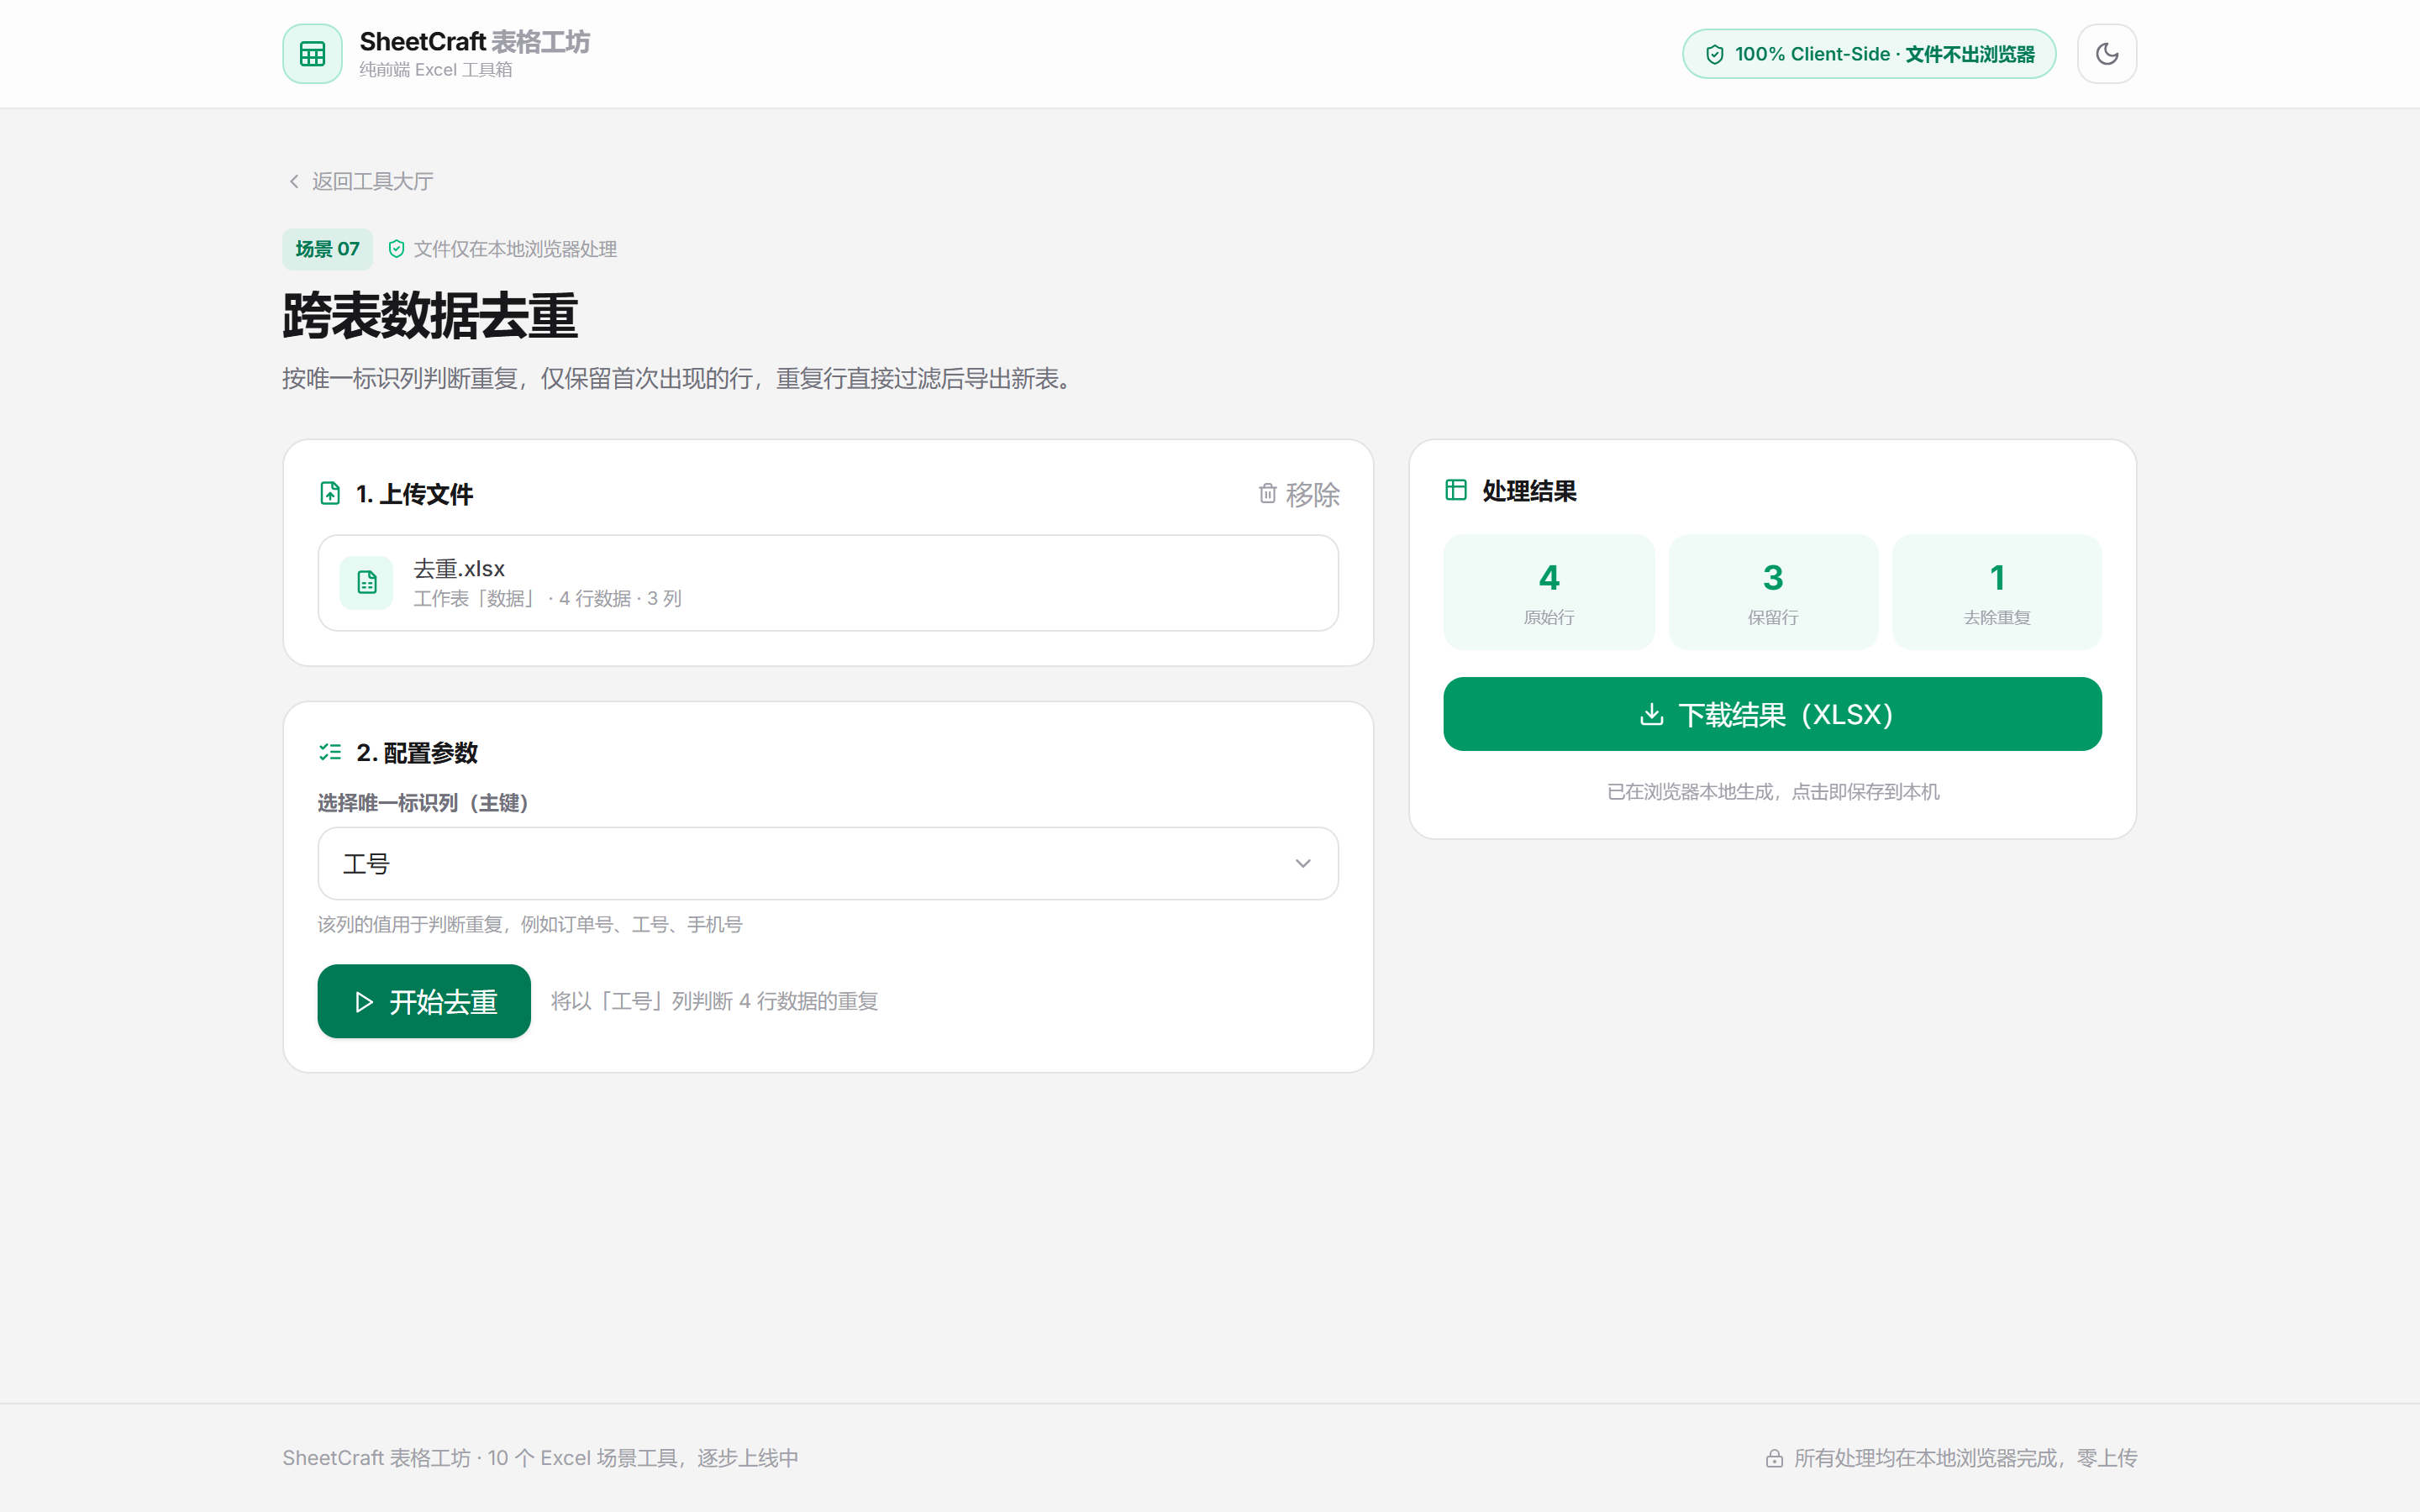The image size is (2420, 1512).
Task: Click the checklist icon next to 2. 配置参数
Action: [x=330, y=752]
